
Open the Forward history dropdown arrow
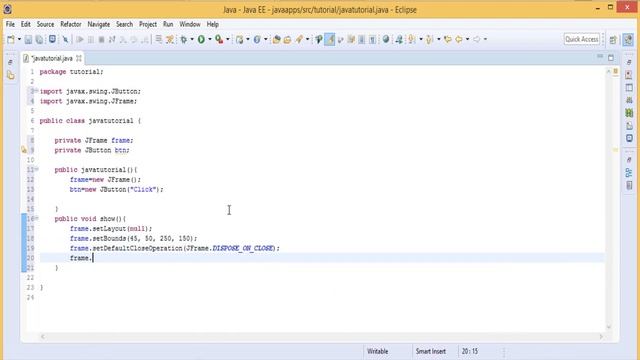point(485,39)
